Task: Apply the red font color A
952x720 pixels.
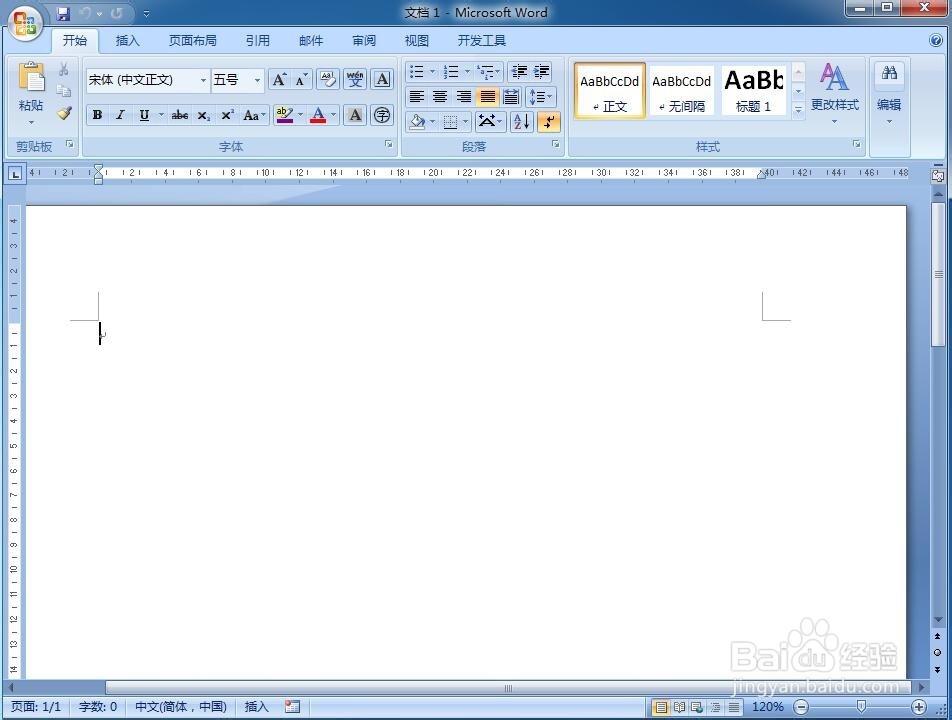Action: coord(318,115)
